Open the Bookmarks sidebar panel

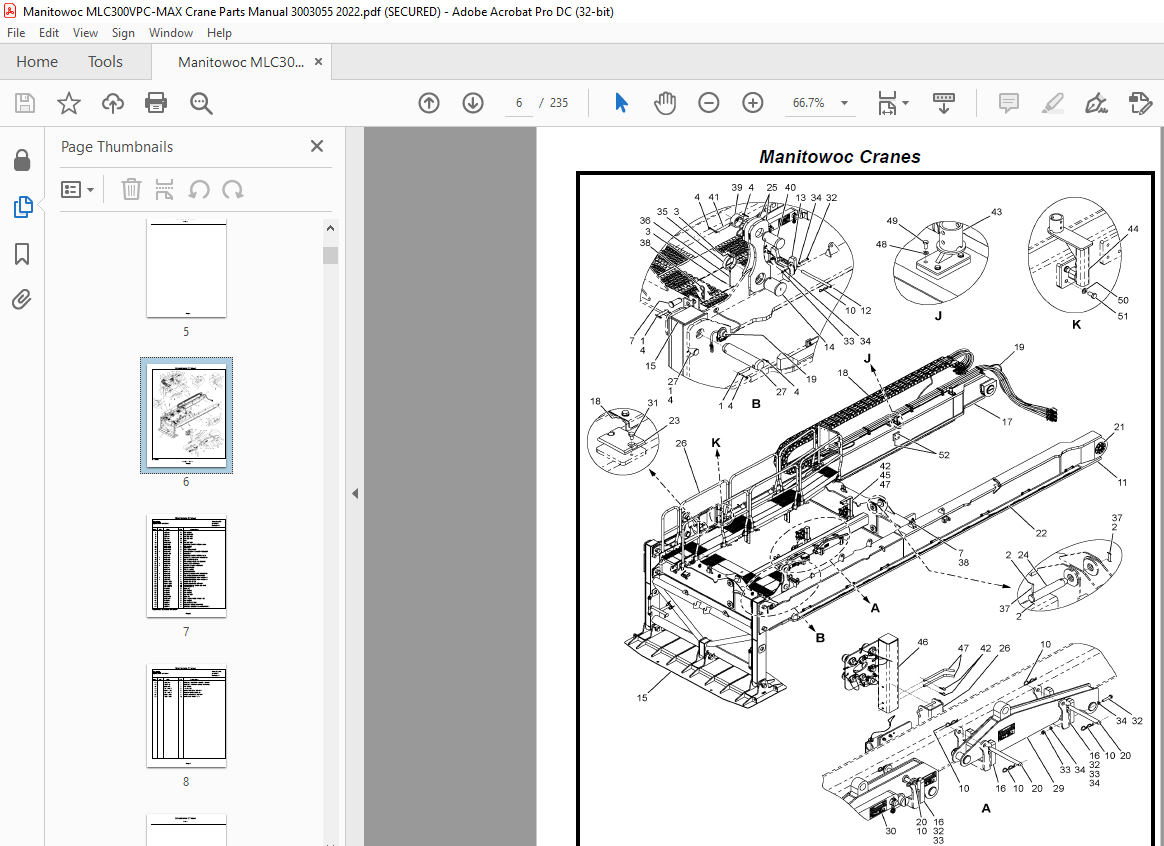coord(22,254)
